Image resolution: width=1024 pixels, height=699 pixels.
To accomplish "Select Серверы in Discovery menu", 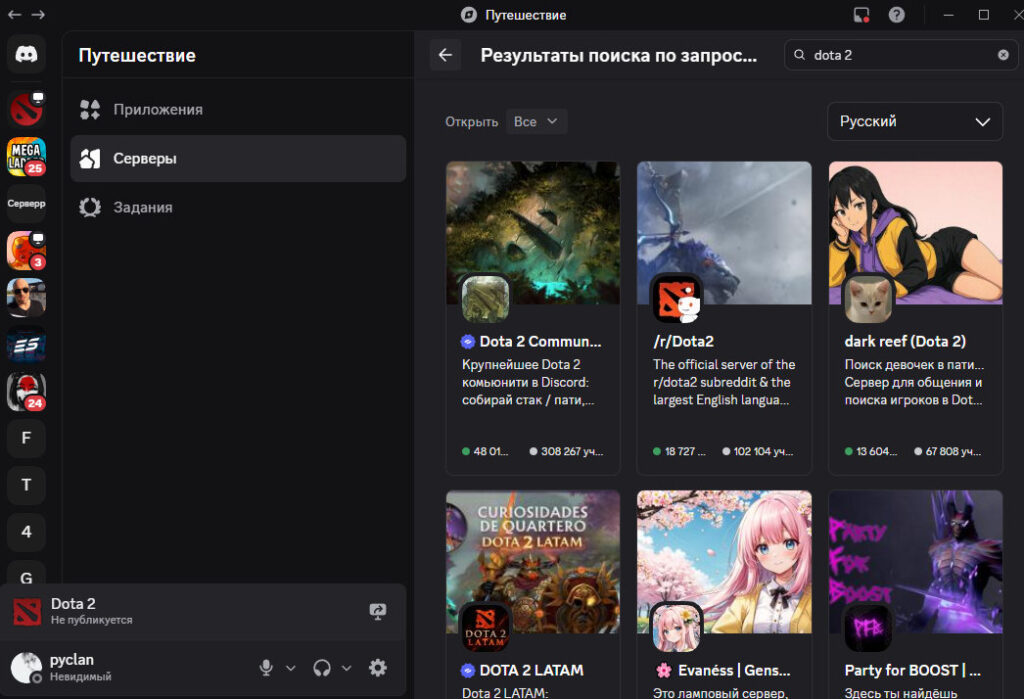I will click(238, 159).
